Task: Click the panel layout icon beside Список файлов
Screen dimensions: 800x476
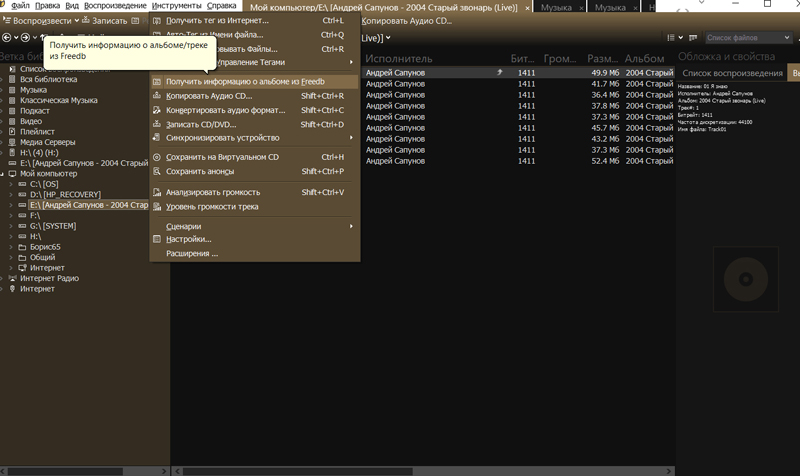Action: point(693,38)
